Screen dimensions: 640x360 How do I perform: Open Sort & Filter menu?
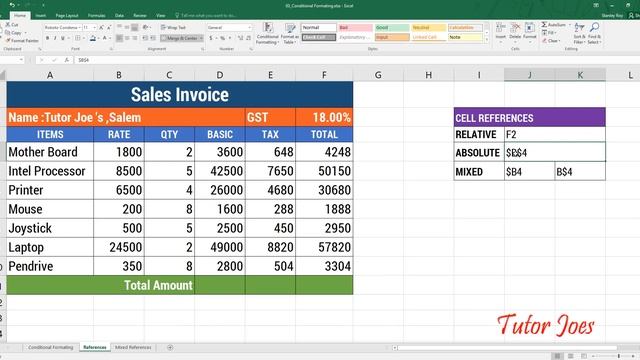580,33
